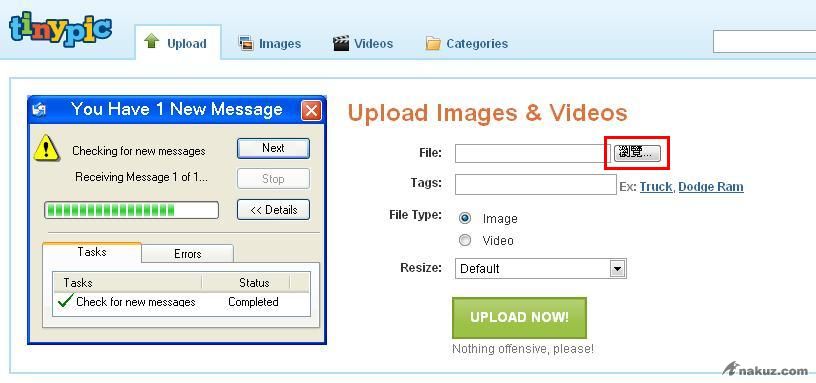Viewport: 816px width, 383px height.
Task: Click the browse button next to File
Action: point(637,152)
